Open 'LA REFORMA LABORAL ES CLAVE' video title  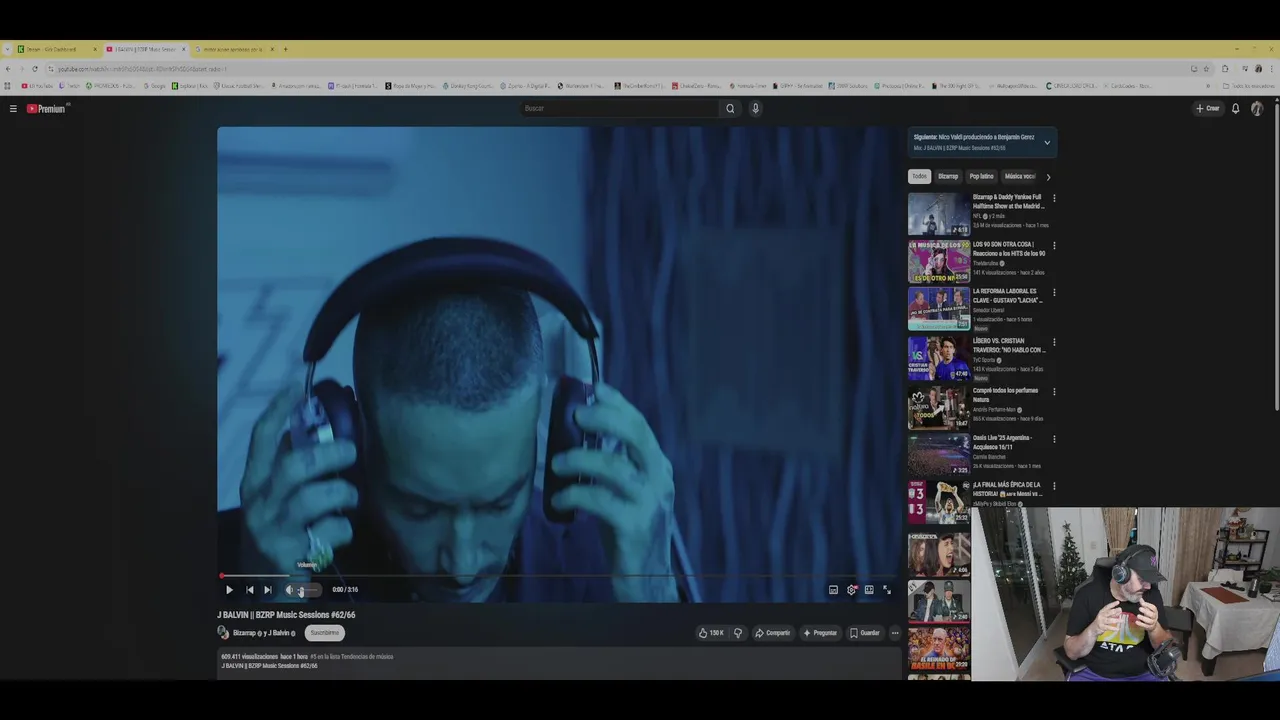pyautogui.click(x=1008, y=296)
